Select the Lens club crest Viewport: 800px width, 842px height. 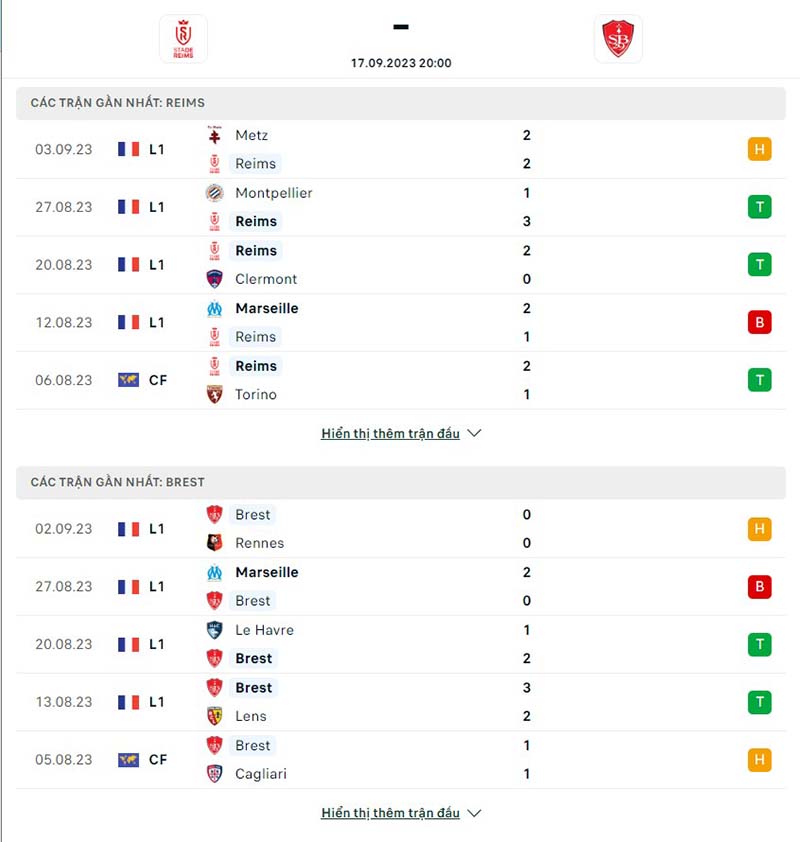214,716
